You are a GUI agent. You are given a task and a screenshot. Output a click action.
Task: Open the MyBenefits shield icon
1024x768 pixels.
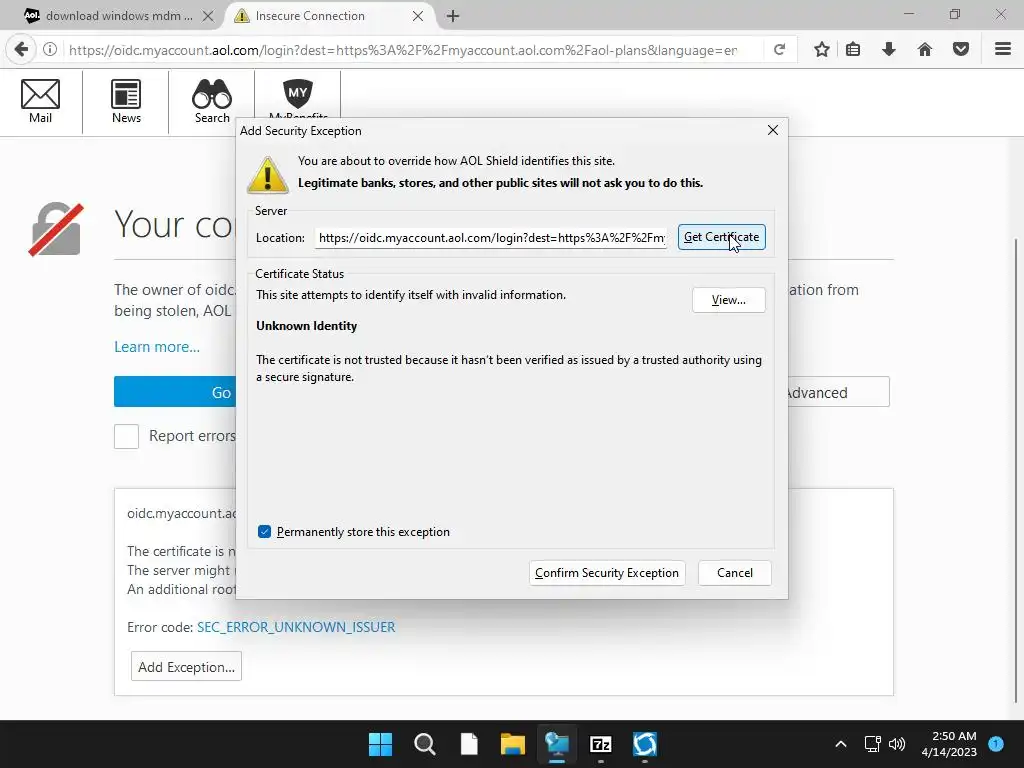(x=298, y=97)
